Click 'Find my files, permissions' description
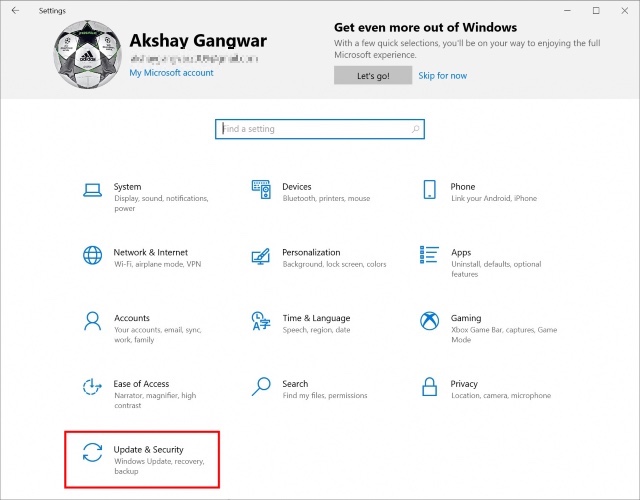Viewport: 640px width, 500px height. click(x=325, y=396)
